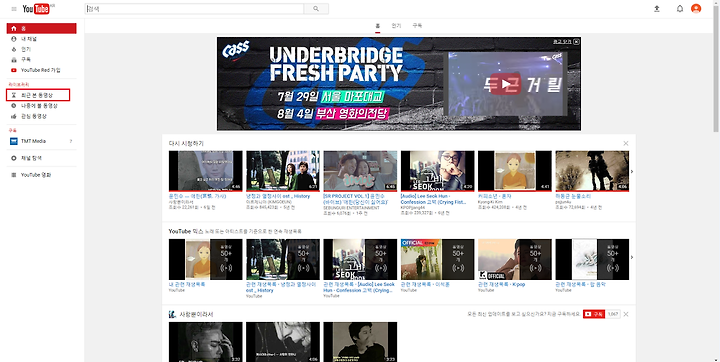This screenshot has height=362, width=720.
Task: Click the KPOPjang46 uploader name
Action: click(x=414, y=208)
